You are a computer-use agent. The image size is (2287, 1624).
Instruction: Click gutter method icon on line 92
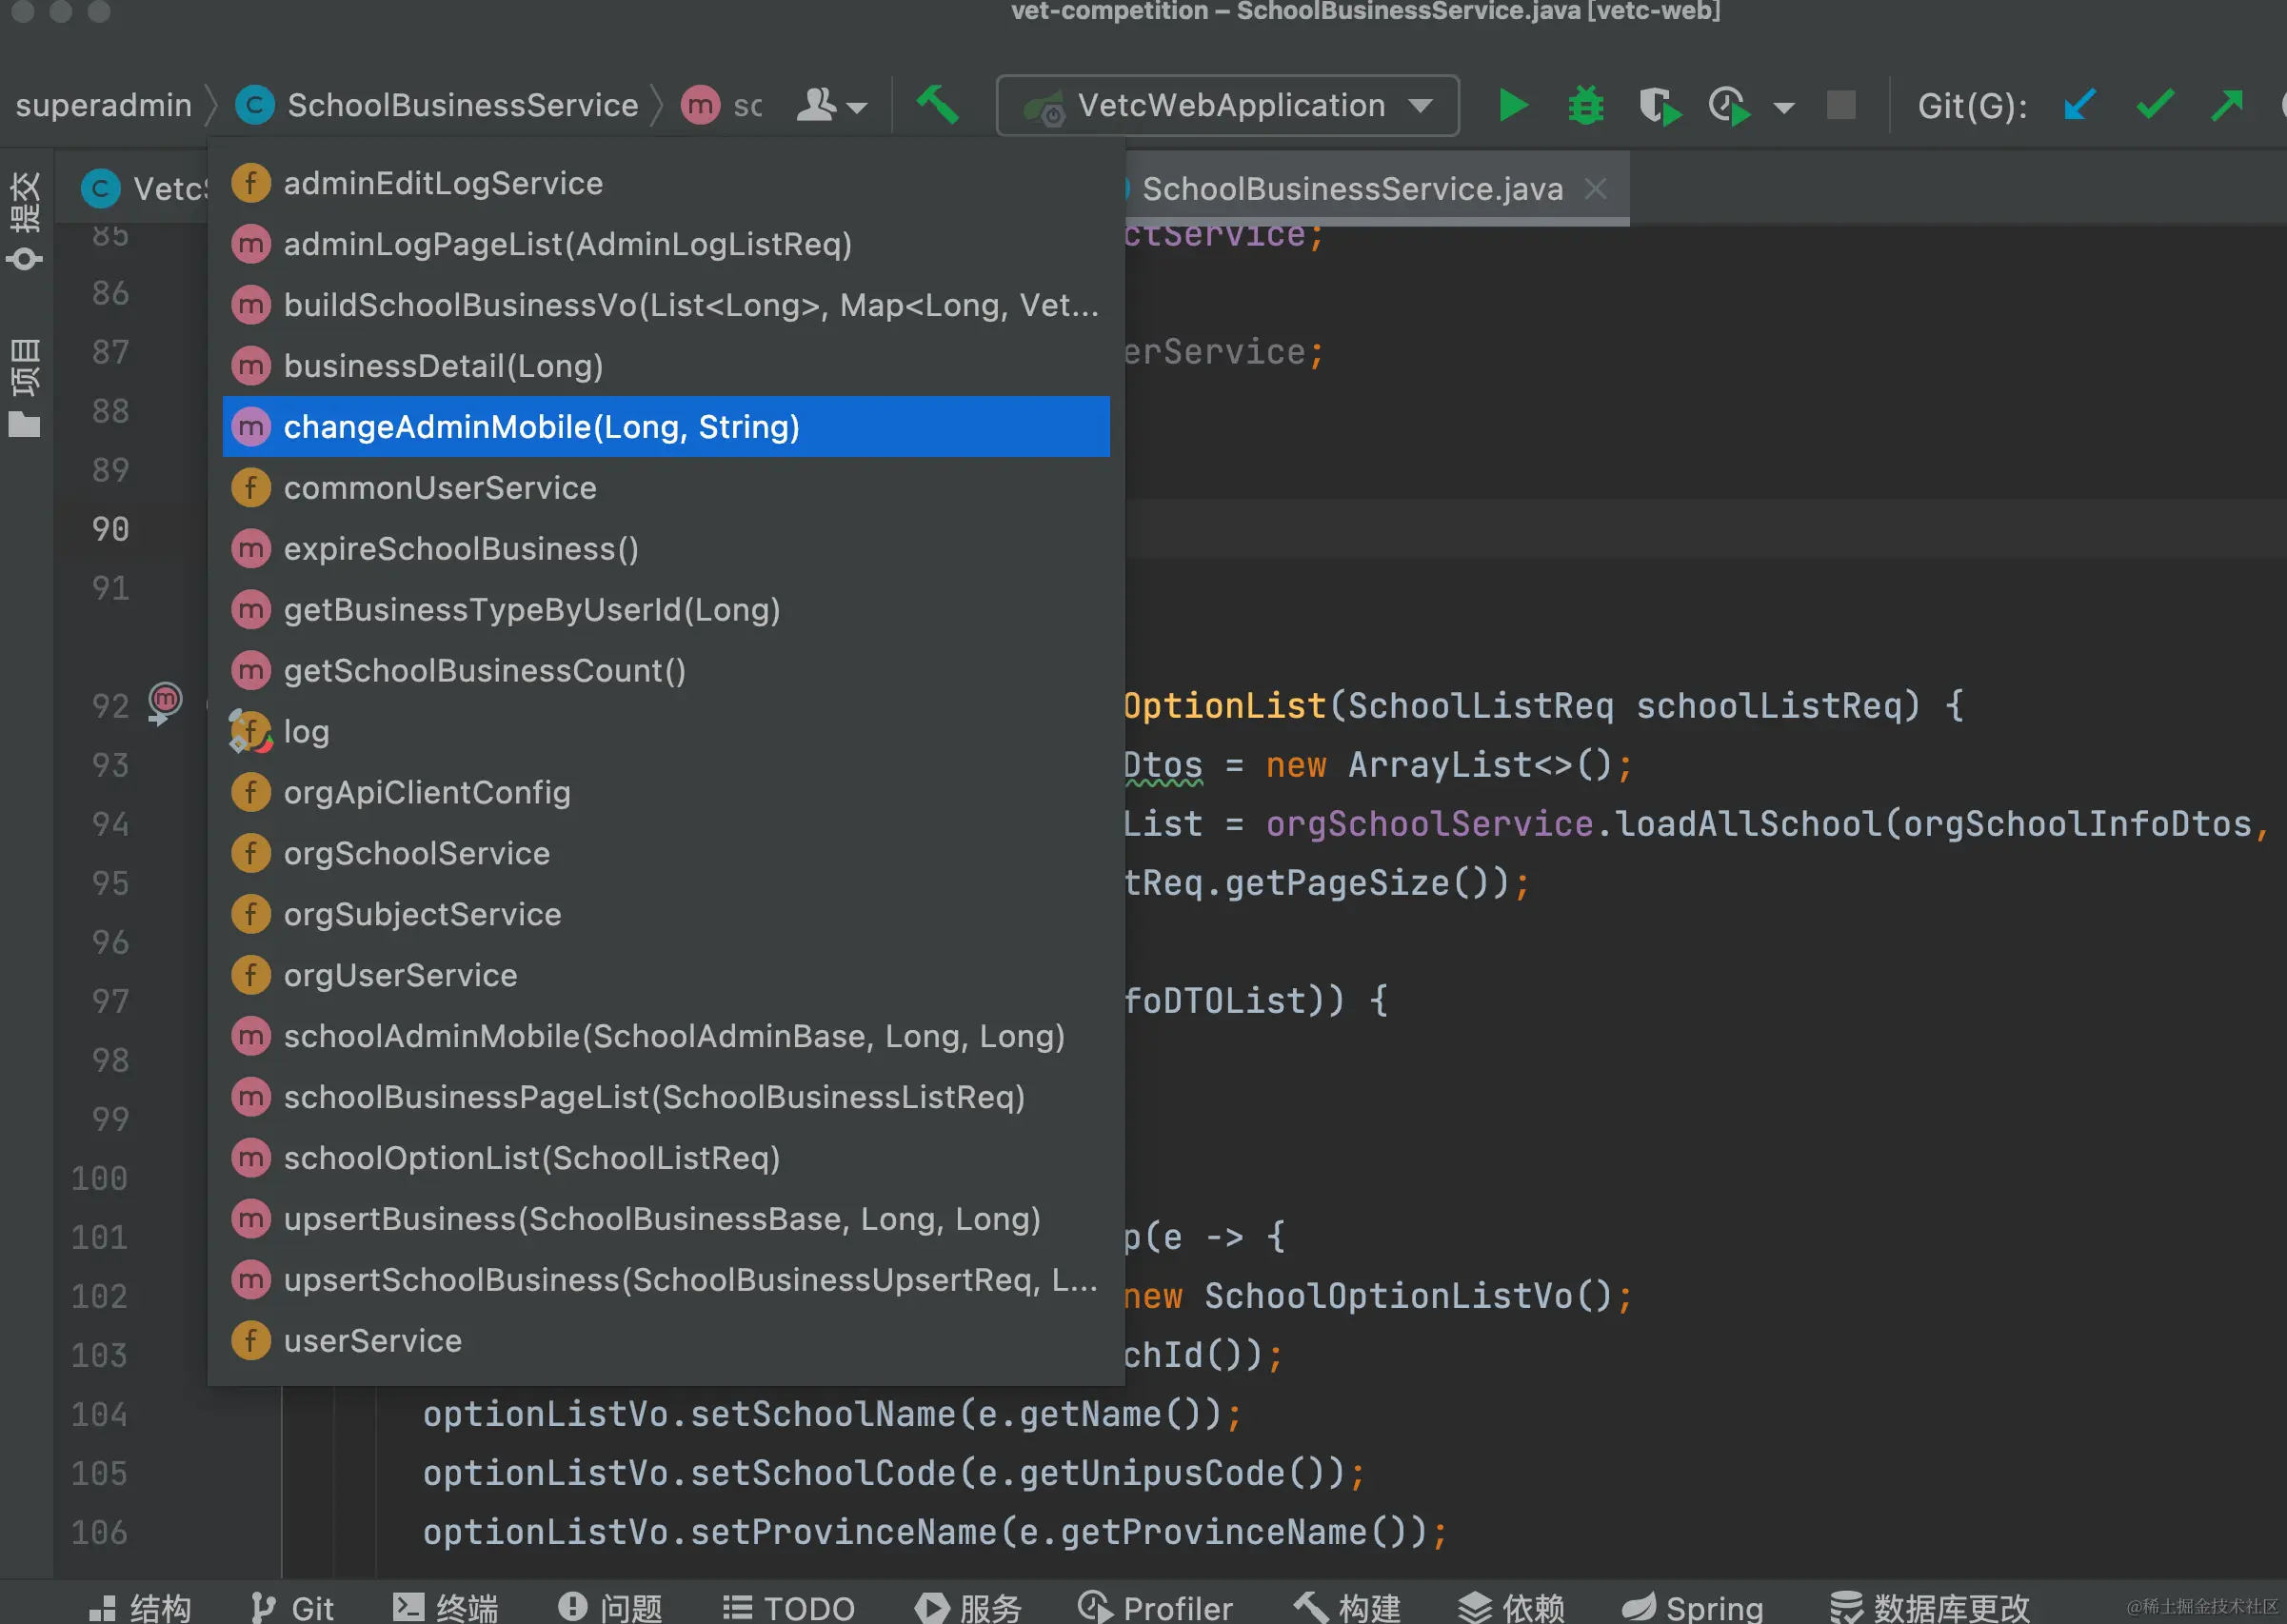tap(165, 701)
